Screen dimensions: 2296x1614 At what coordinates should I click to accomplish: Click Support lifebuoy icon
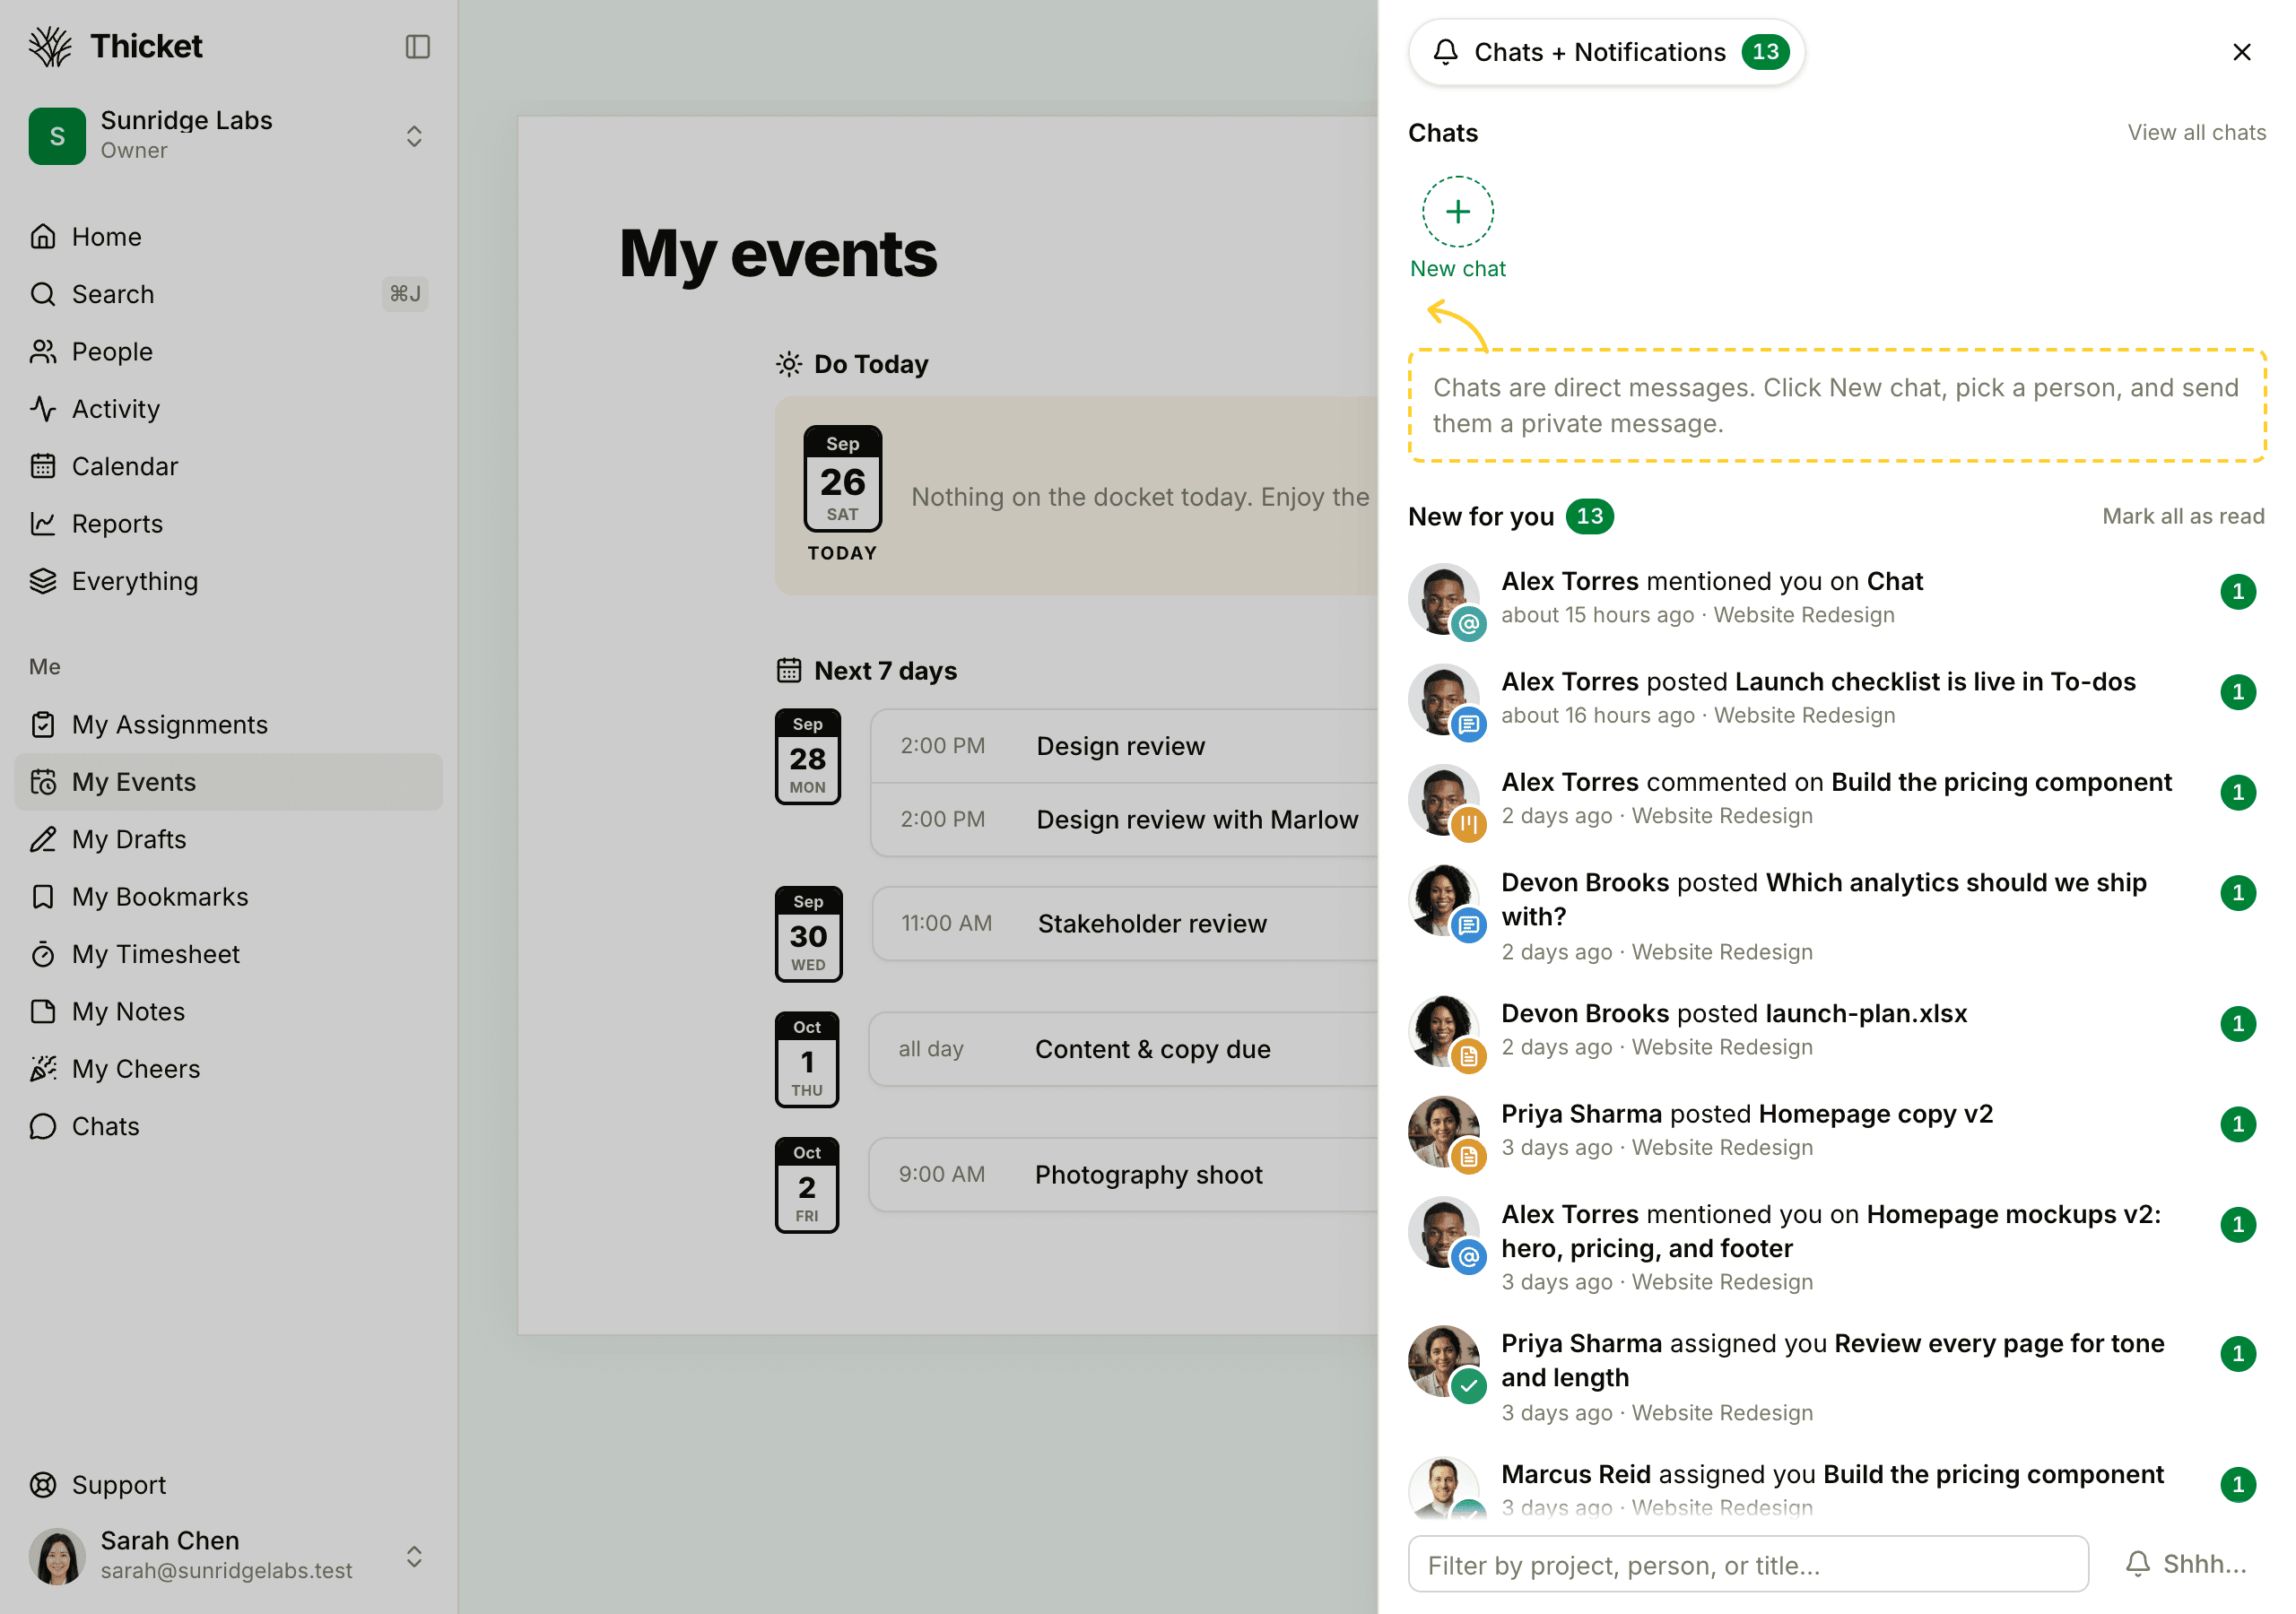tap(42, 1484)
